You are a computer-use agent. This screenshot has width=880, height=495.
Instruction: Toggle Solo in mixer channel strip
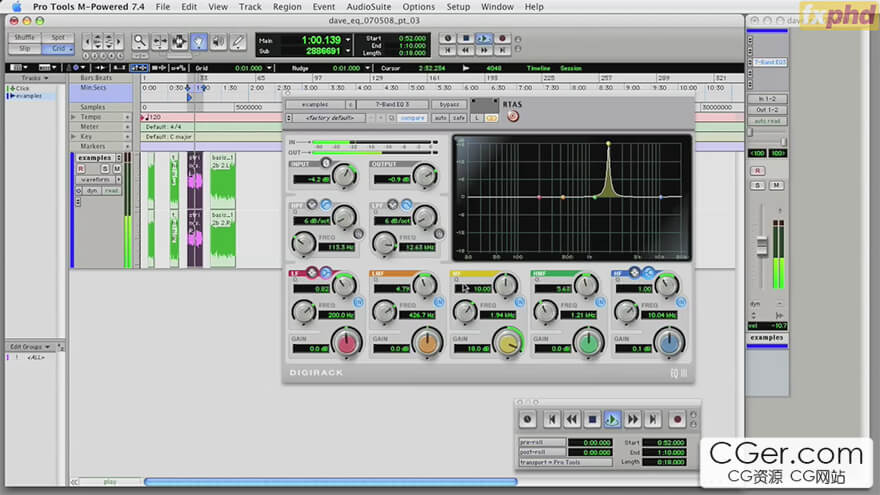click(757, 185)
